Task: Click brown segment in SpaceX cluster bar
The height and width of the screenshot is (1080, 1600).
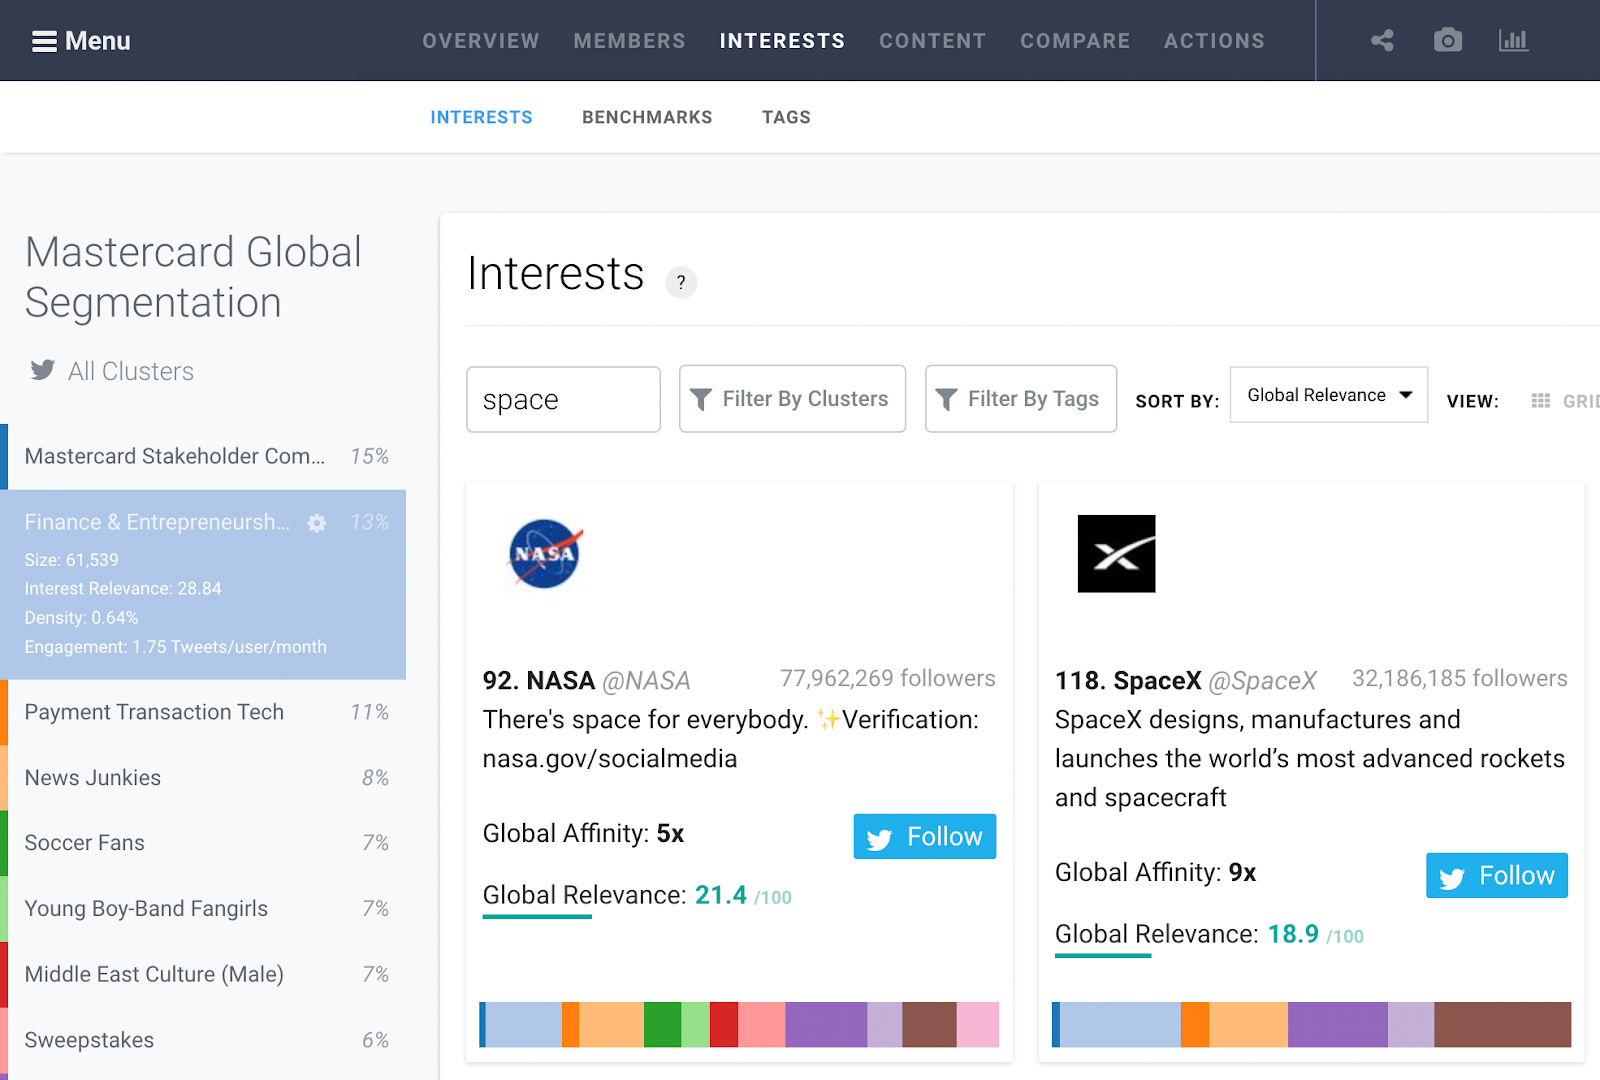Action: click(x=1502, y=1025)
